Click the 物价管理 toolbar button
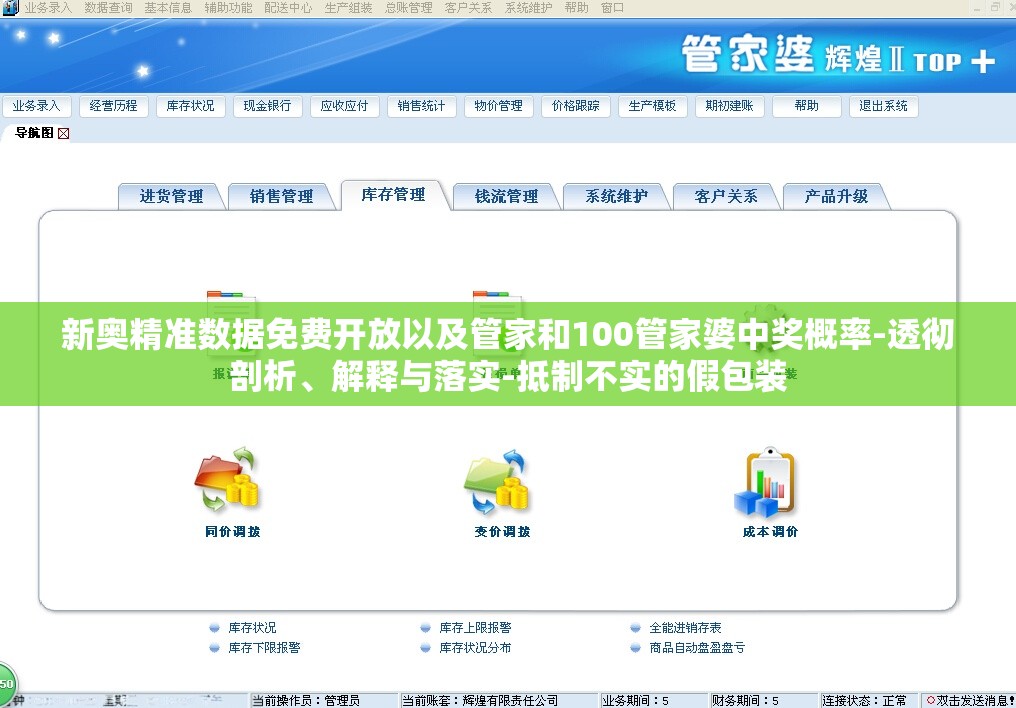 [x=498, y=106]
